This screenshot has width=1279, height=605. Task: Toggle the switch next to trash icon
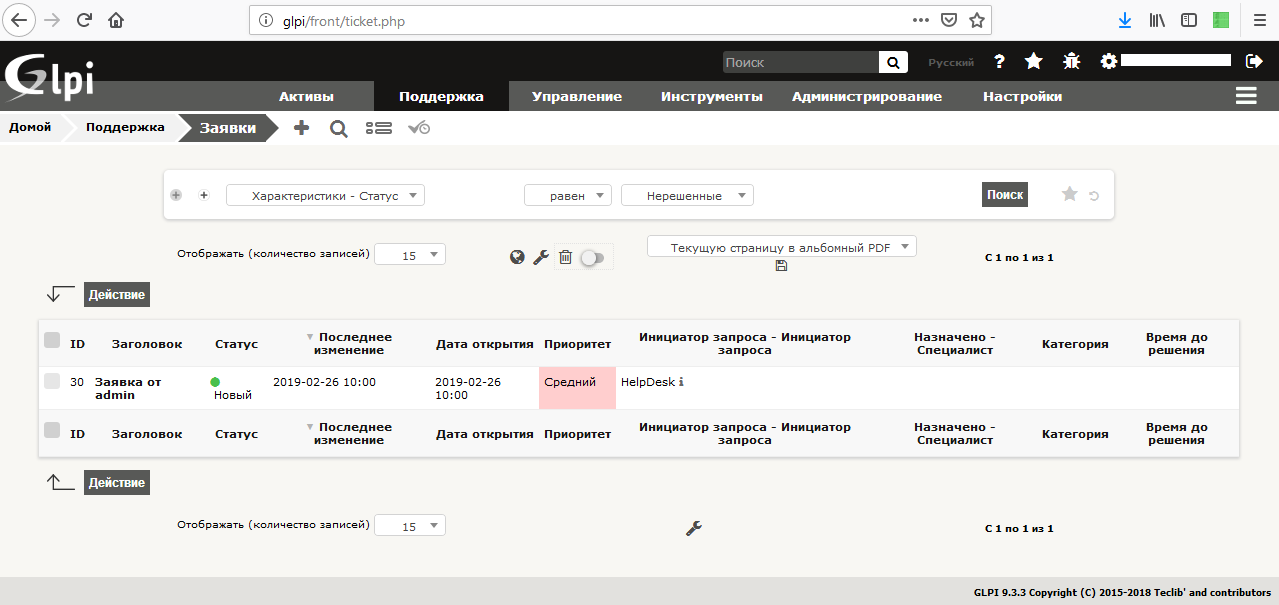coord(592,258)
